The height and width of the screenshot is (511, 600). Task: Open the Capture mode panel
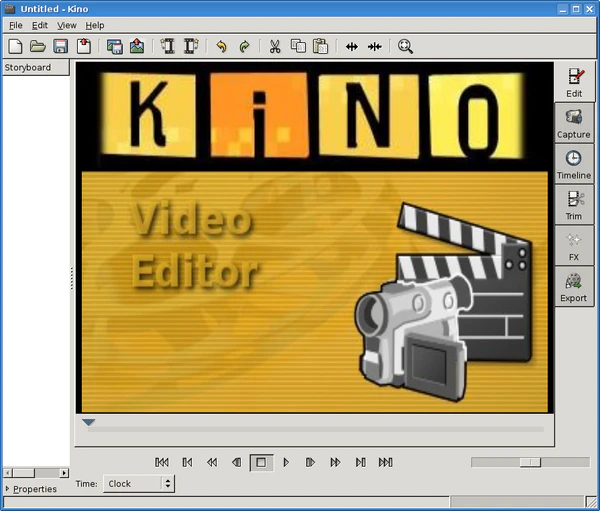coord(574,122)
